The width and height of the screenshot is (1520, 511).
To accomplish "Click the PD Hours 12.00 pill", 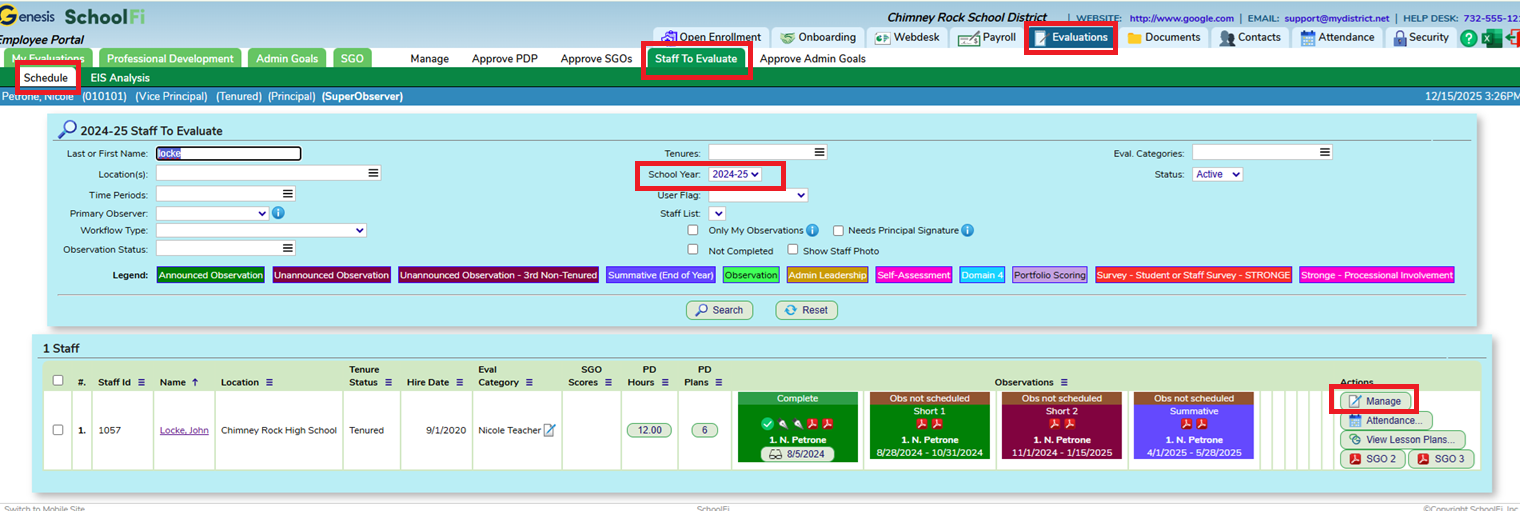I will coord(649,430).
